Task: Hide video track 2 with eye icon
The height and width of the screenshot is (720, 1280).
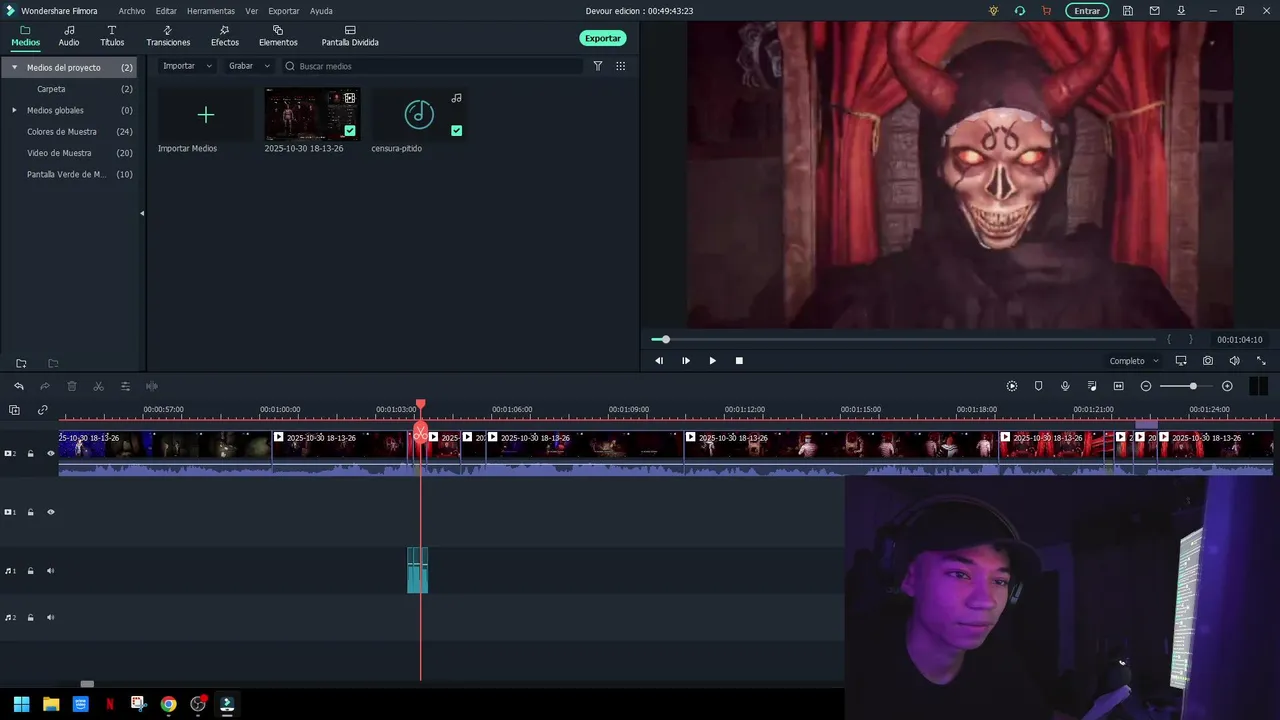Action: (x=51, y=454)
